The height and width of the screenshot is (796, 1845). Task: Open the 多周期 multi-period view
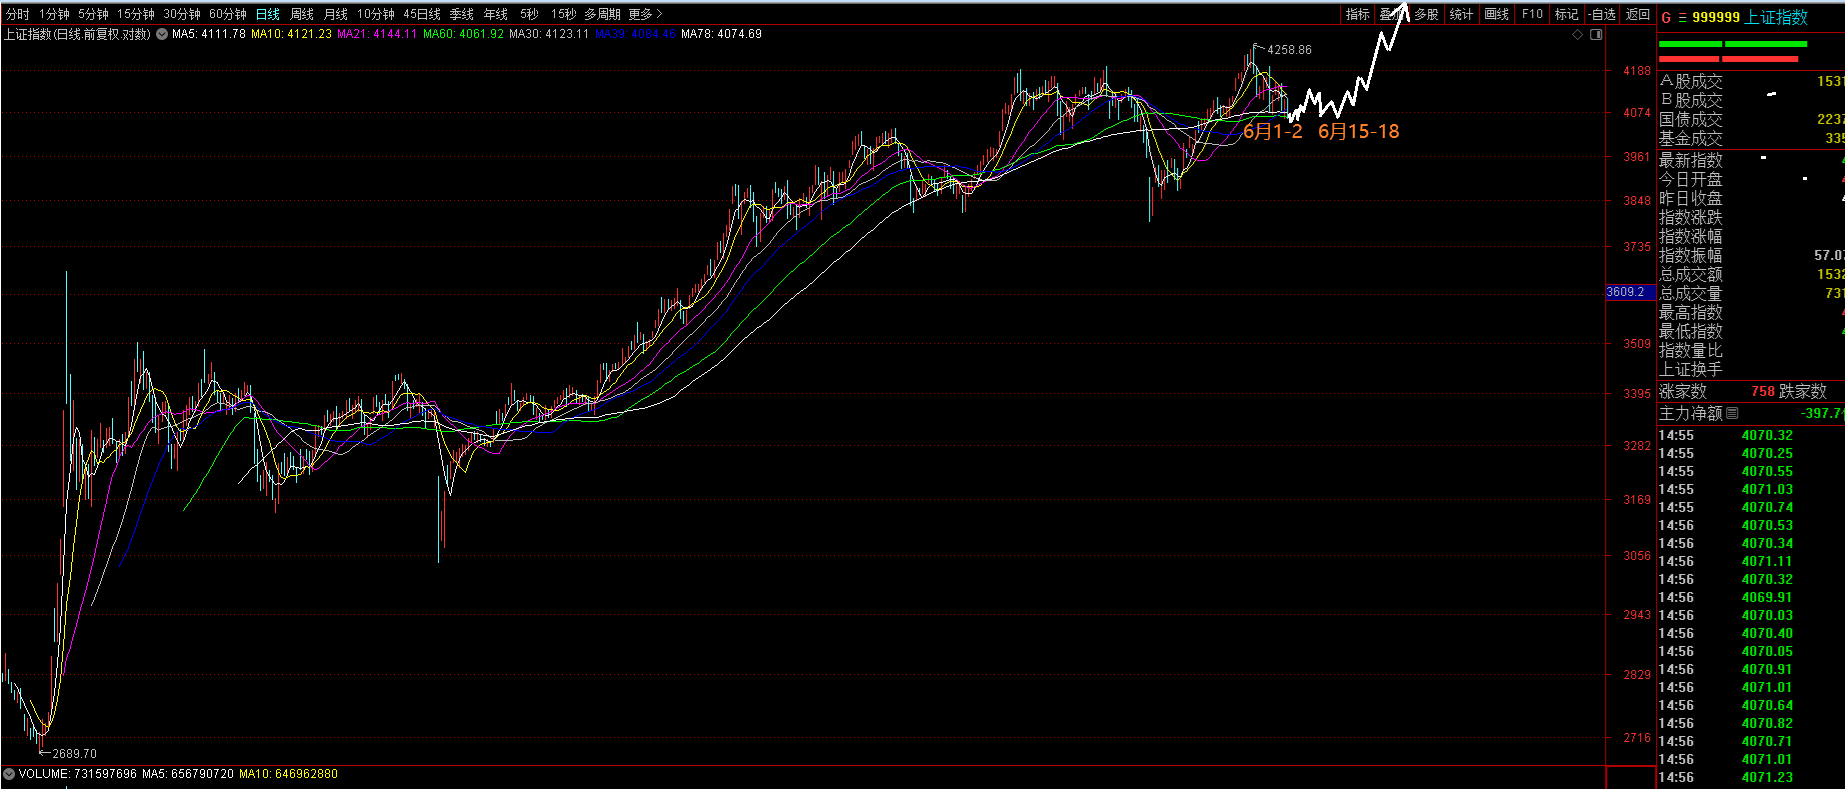click(x=603, y=14)
